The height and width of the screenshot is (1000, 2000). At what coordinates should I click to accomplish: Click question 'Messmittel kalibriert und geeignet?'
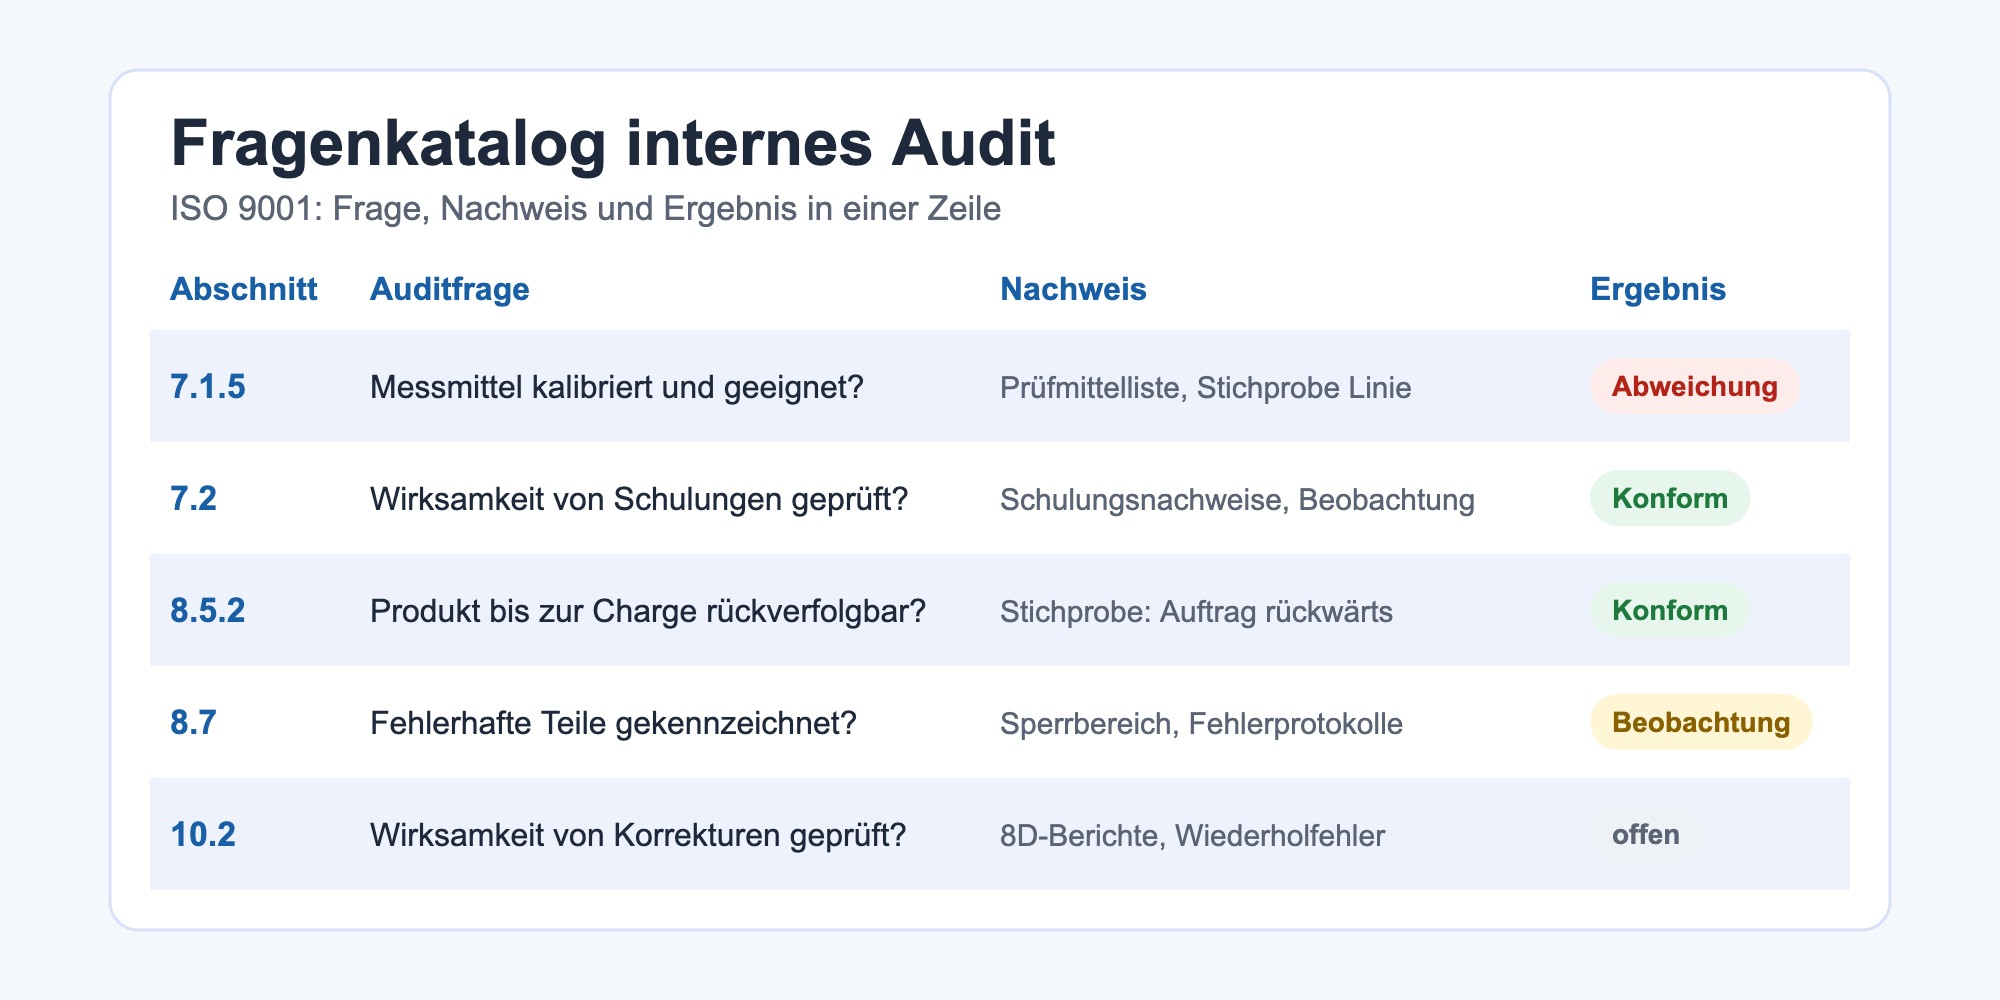616,387
